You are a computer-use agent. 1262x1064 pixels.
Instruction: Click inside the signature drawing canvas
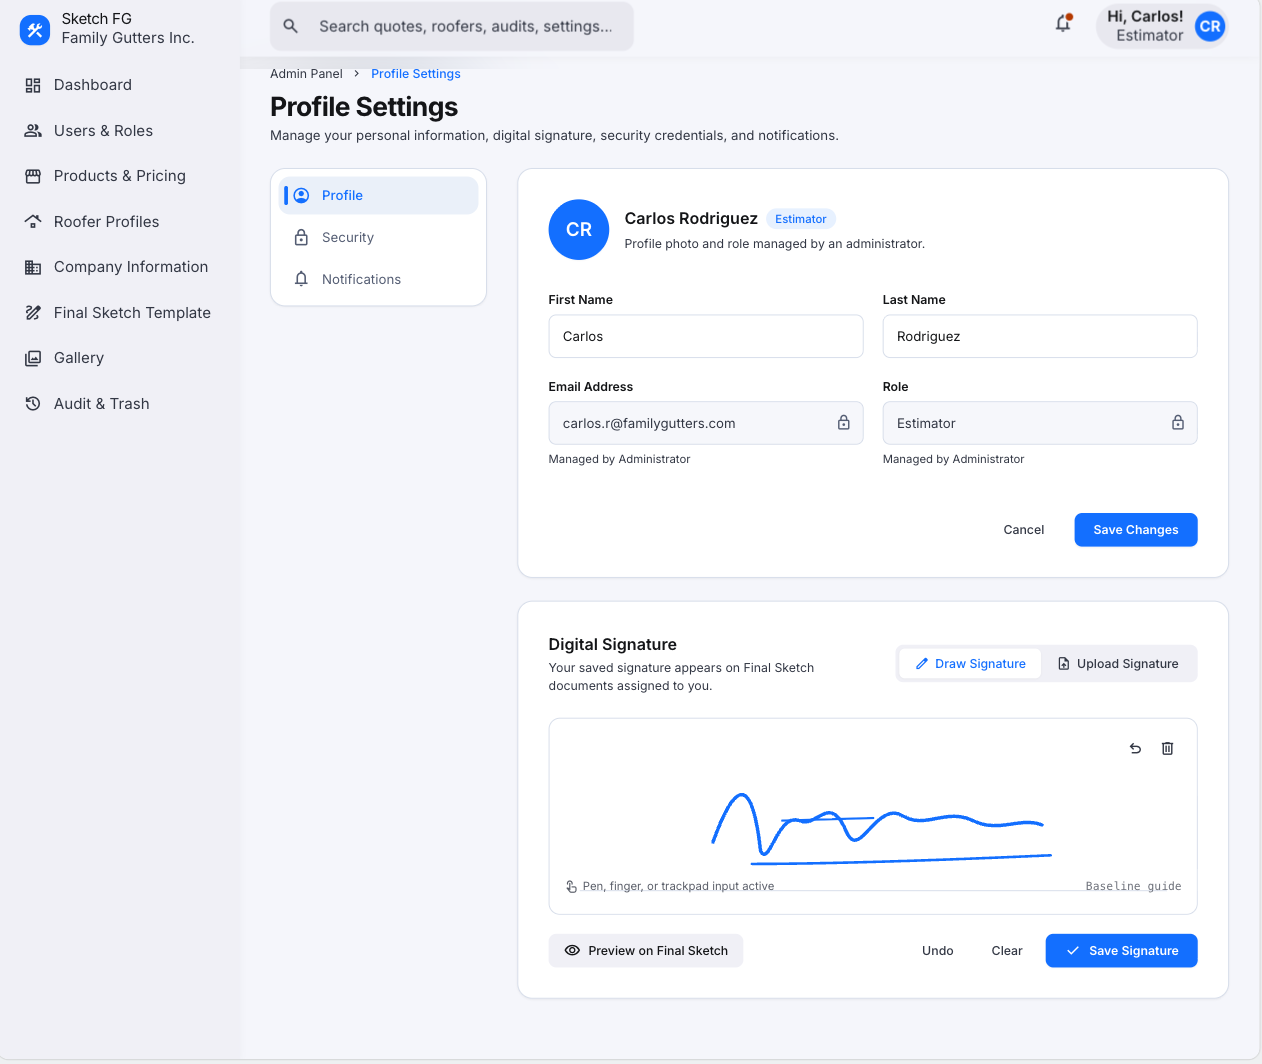[873, 816]
